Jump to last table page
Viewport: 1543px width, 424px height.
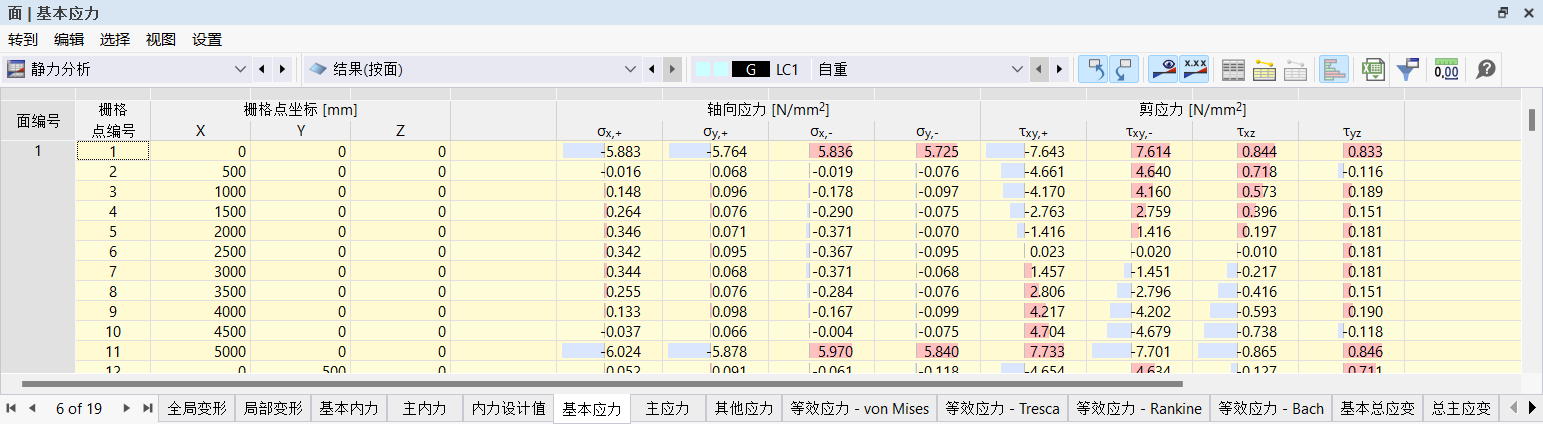[x=147, y=408]
